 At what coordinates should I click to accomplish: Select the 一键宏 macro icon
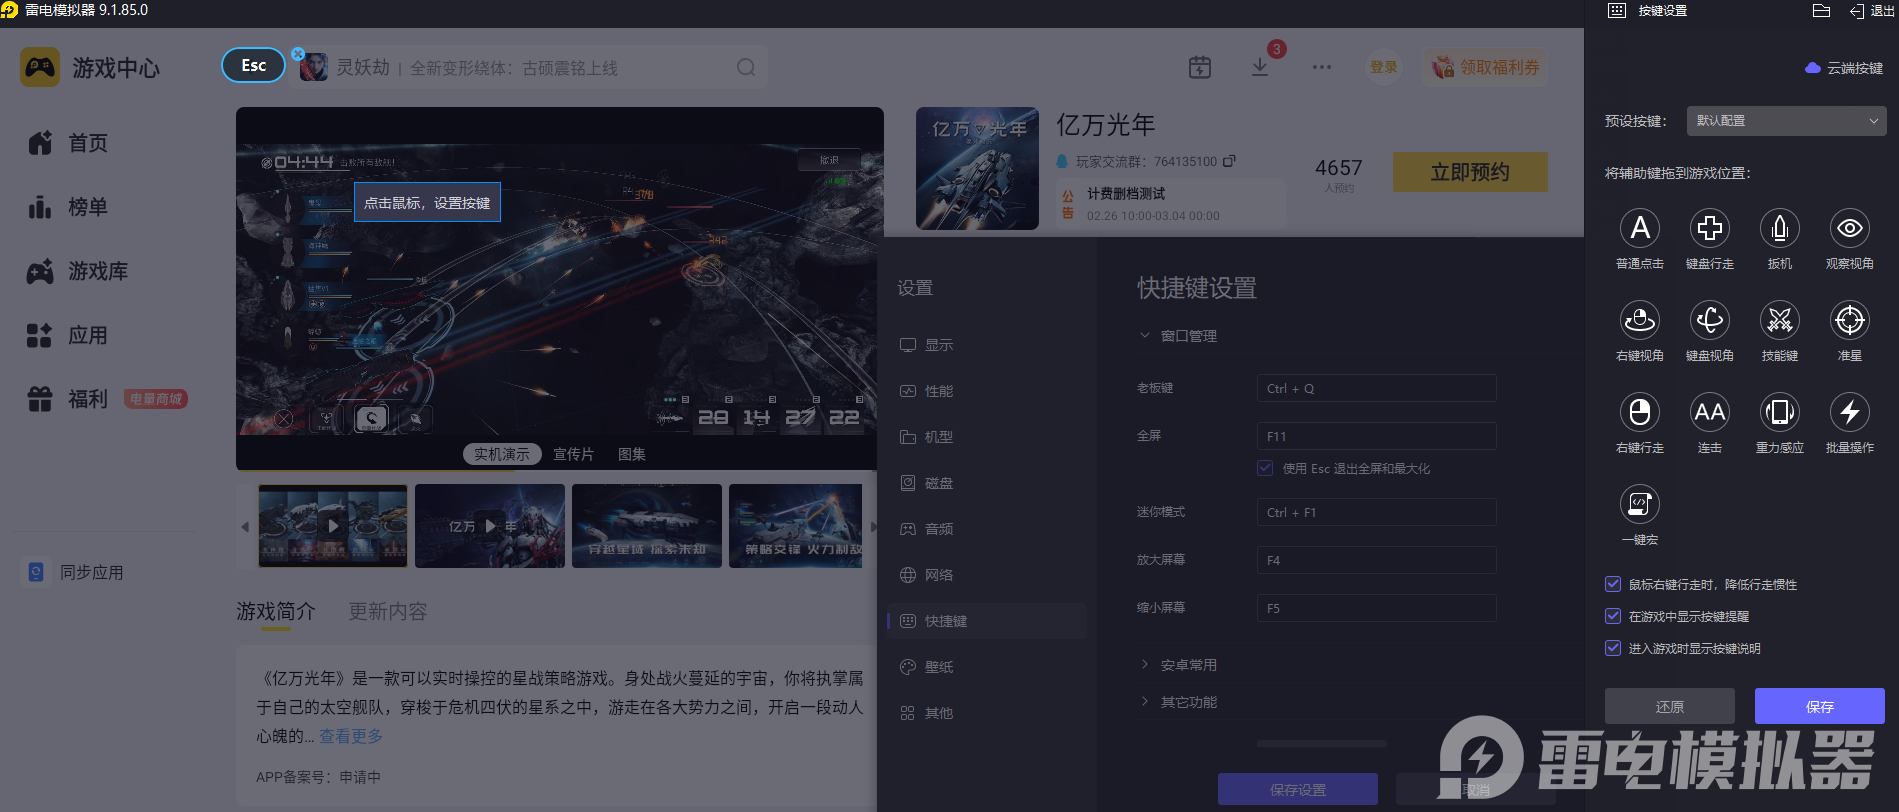(1639, 505)
